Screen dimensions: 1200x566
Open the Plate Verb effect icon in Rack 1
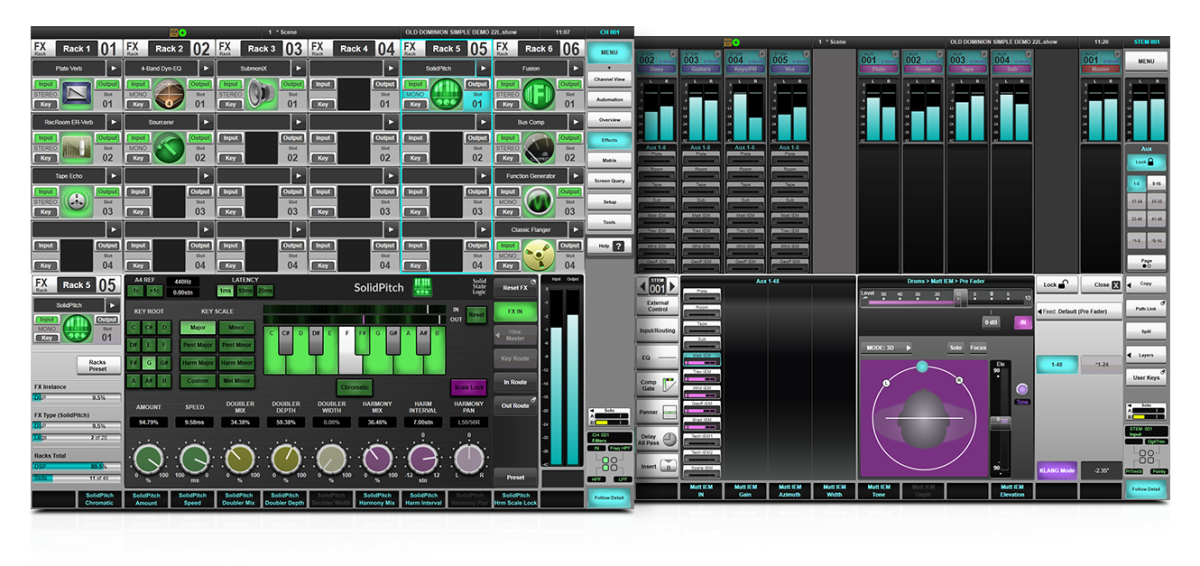[76, 96]
